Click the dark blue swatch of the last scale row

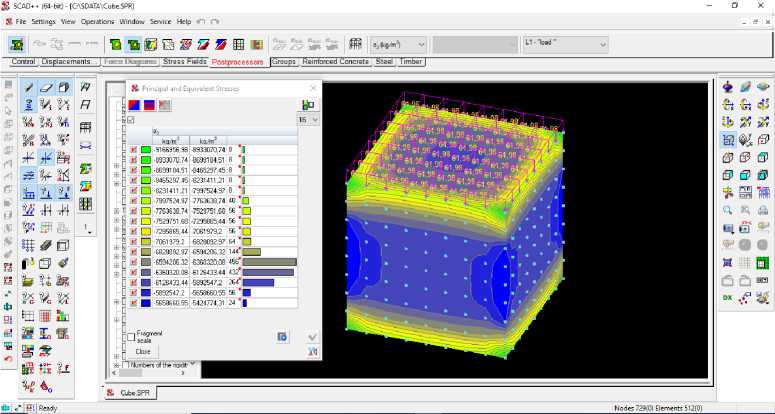(145, 303)
